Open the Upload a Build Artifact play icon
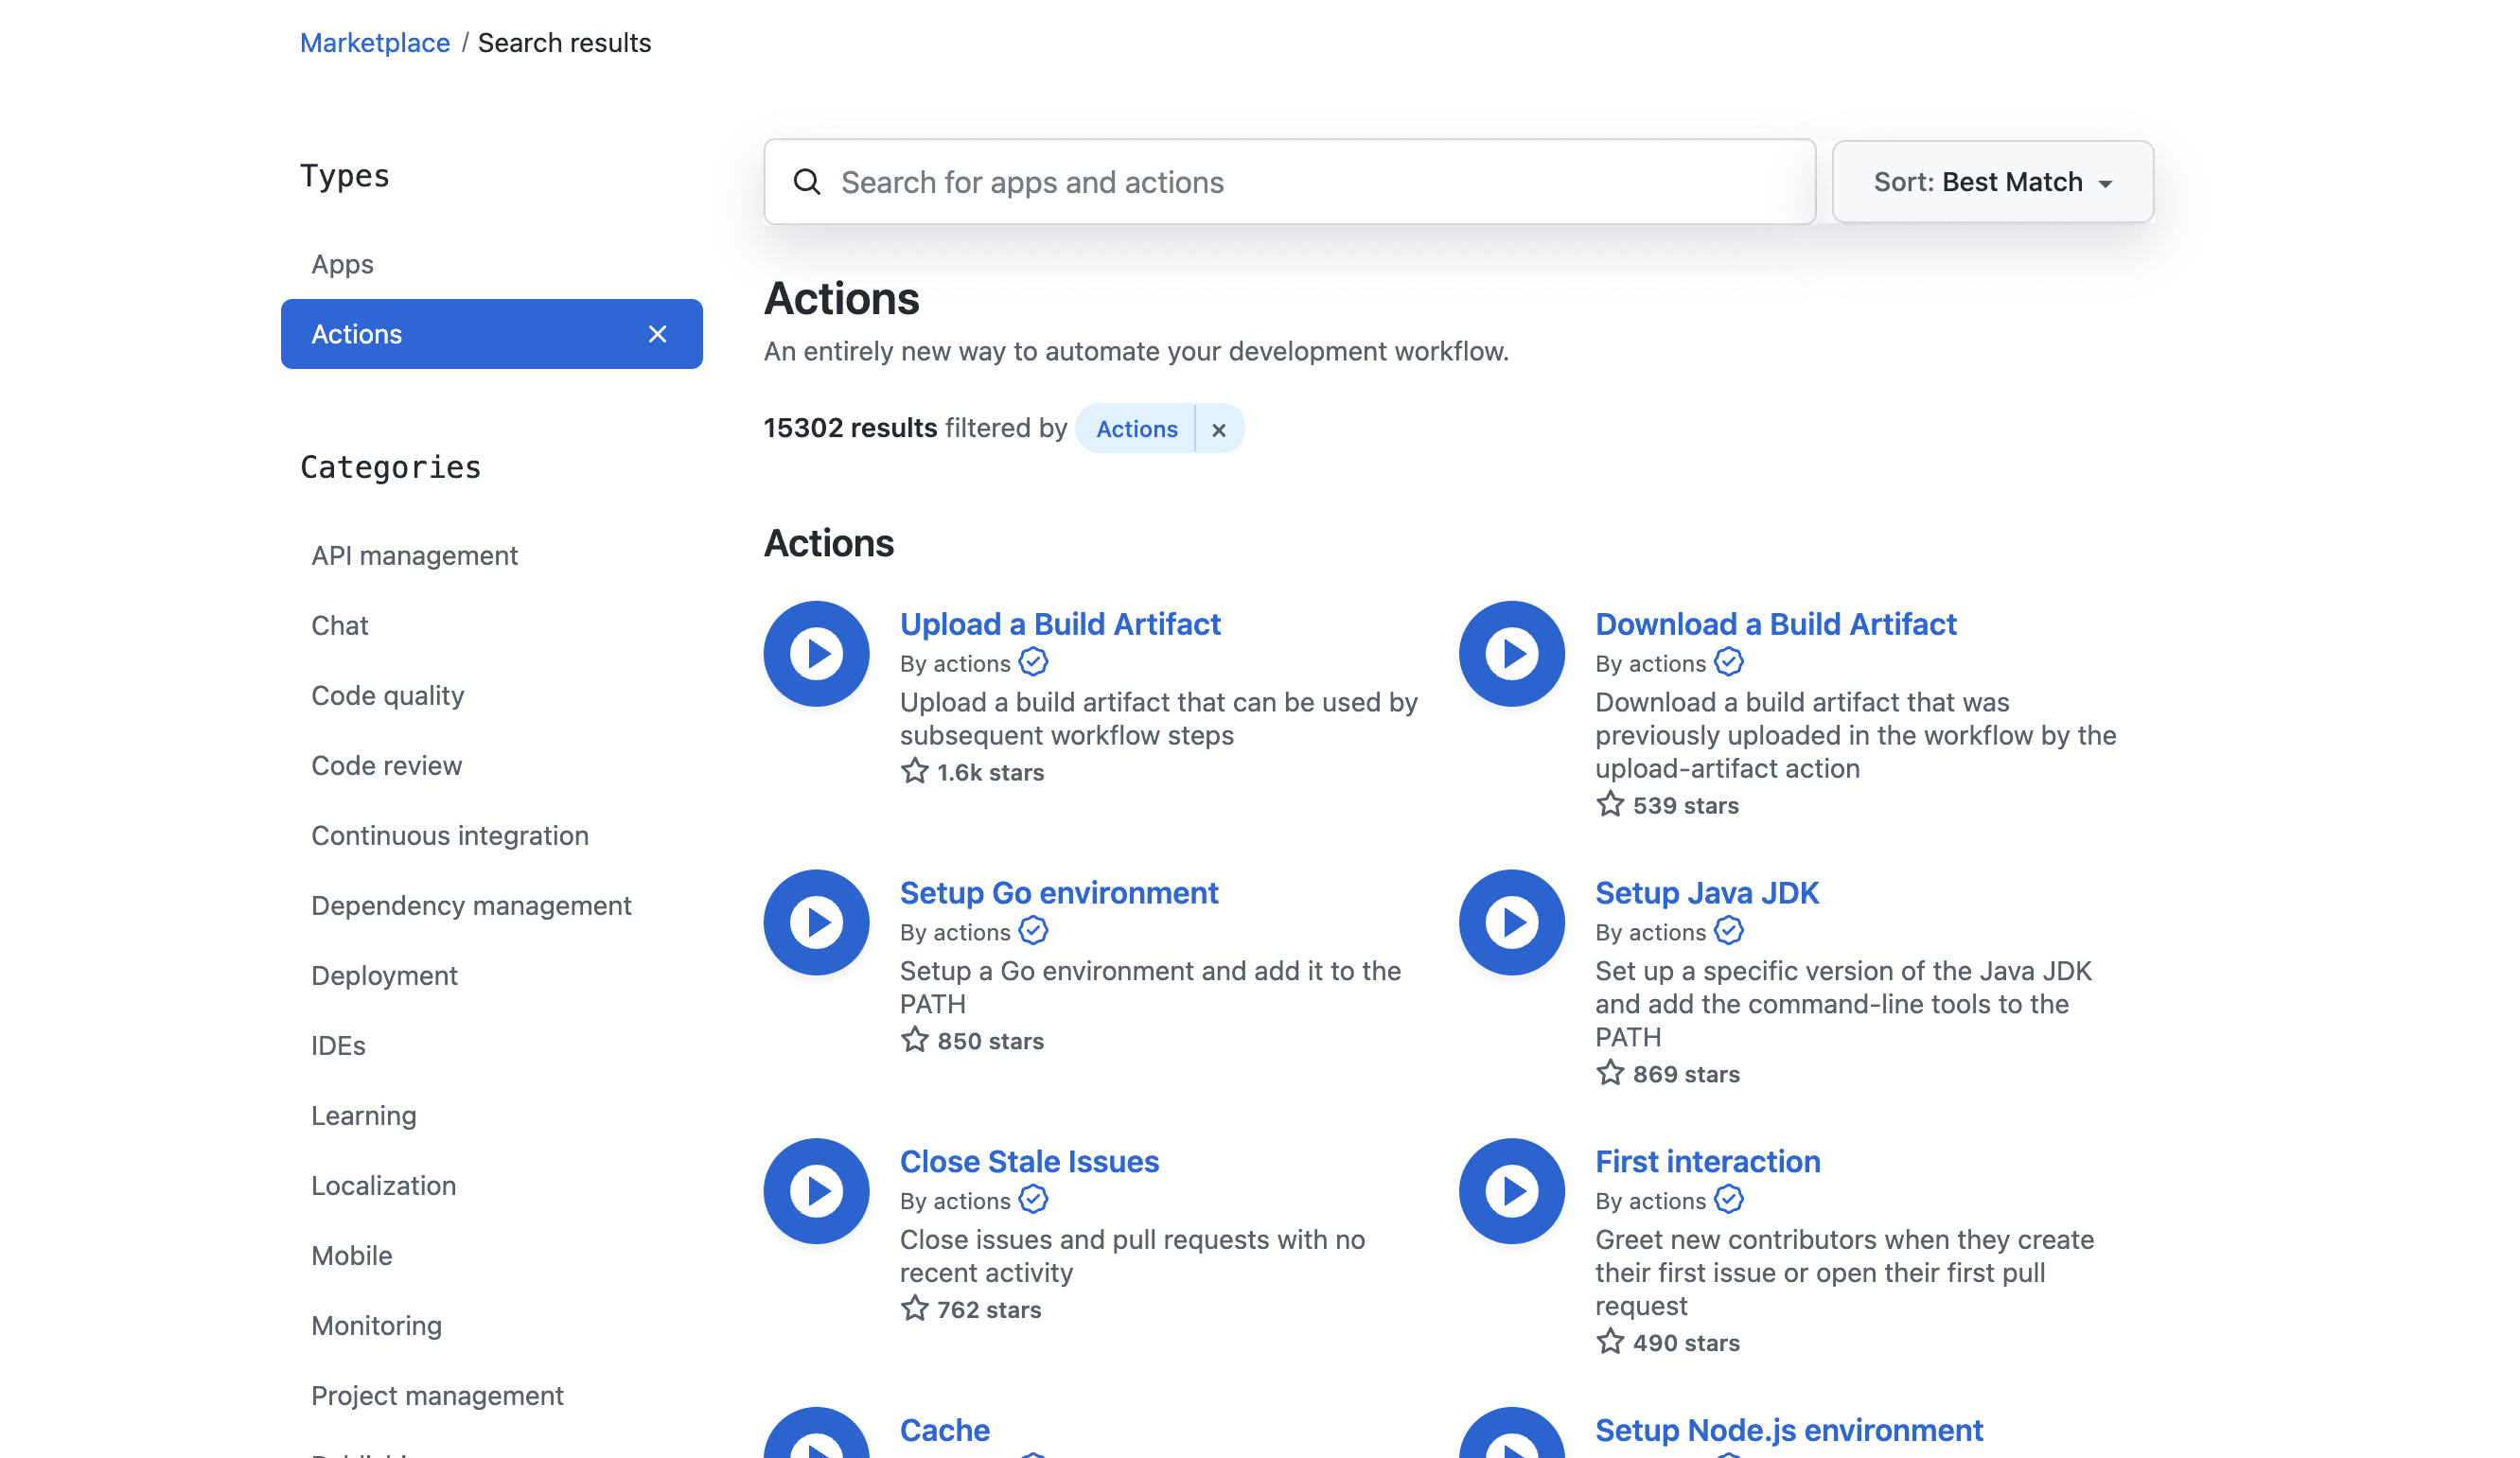 click(x=816, y=654)
